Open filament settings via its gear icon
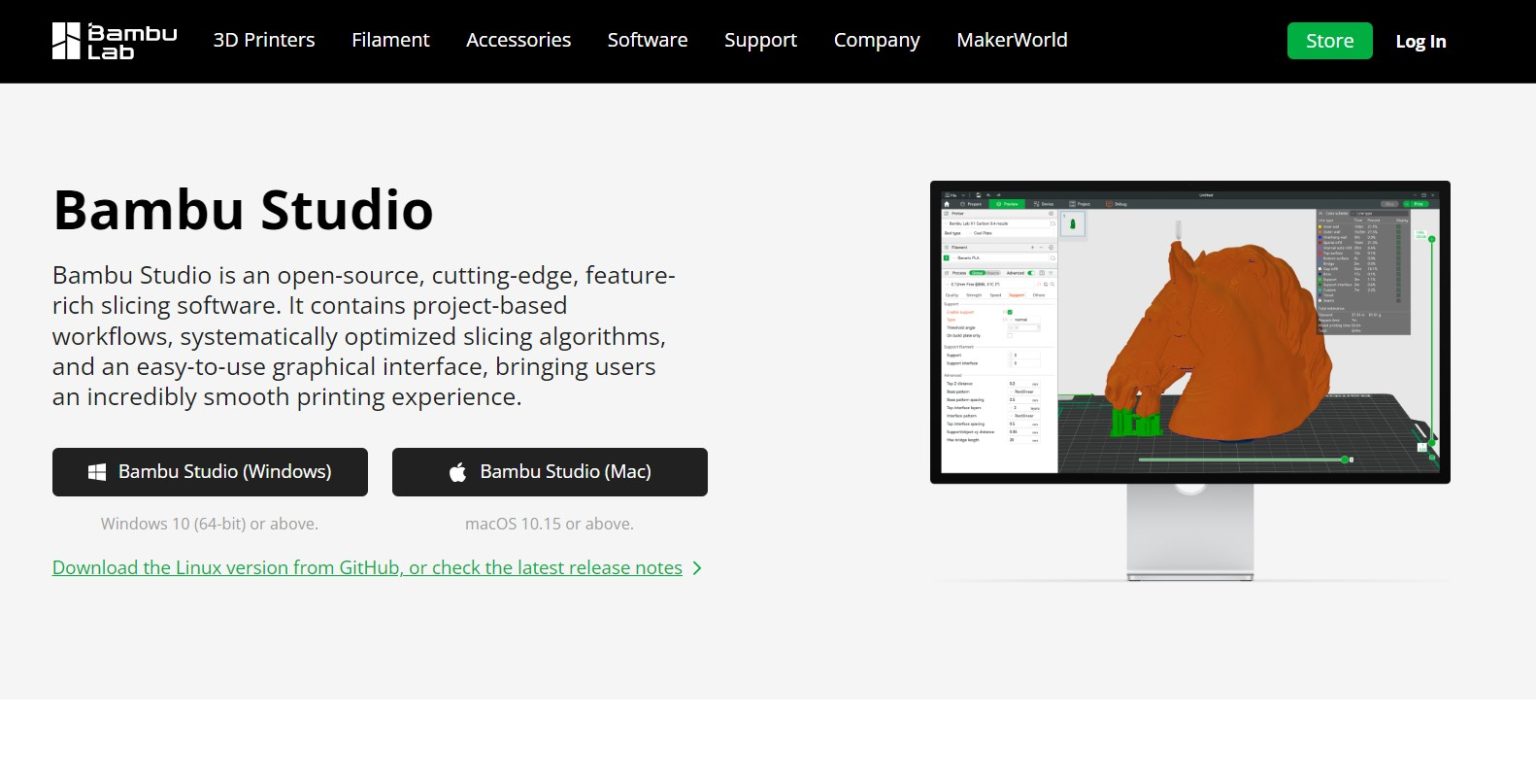Viewport: 1536px width, 783px height. click(1051, 247)
